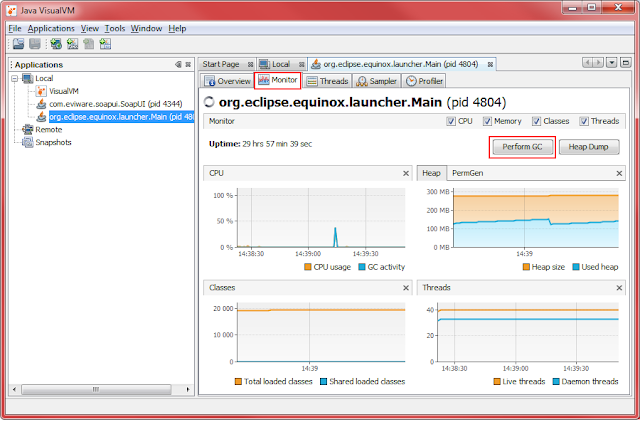
Task: Open the Applications menu
Action: tap(51, 29)
